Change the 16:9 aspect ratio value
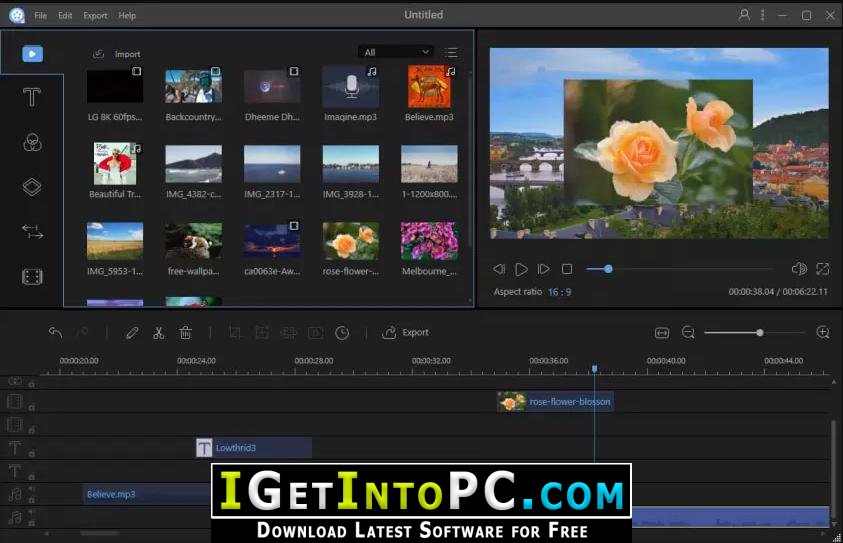This screenshot has width=843, height=543. coord(560,292)
